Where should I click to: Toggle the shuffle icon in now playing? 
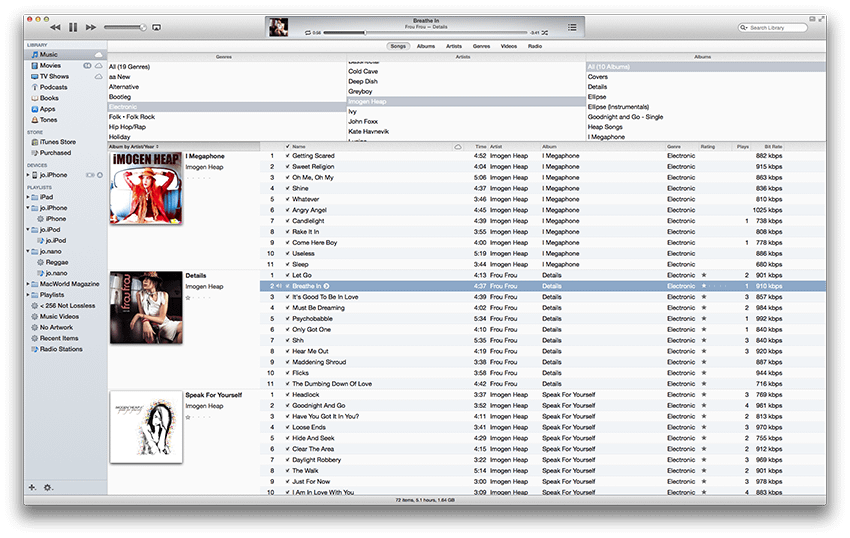pos(545,33)
